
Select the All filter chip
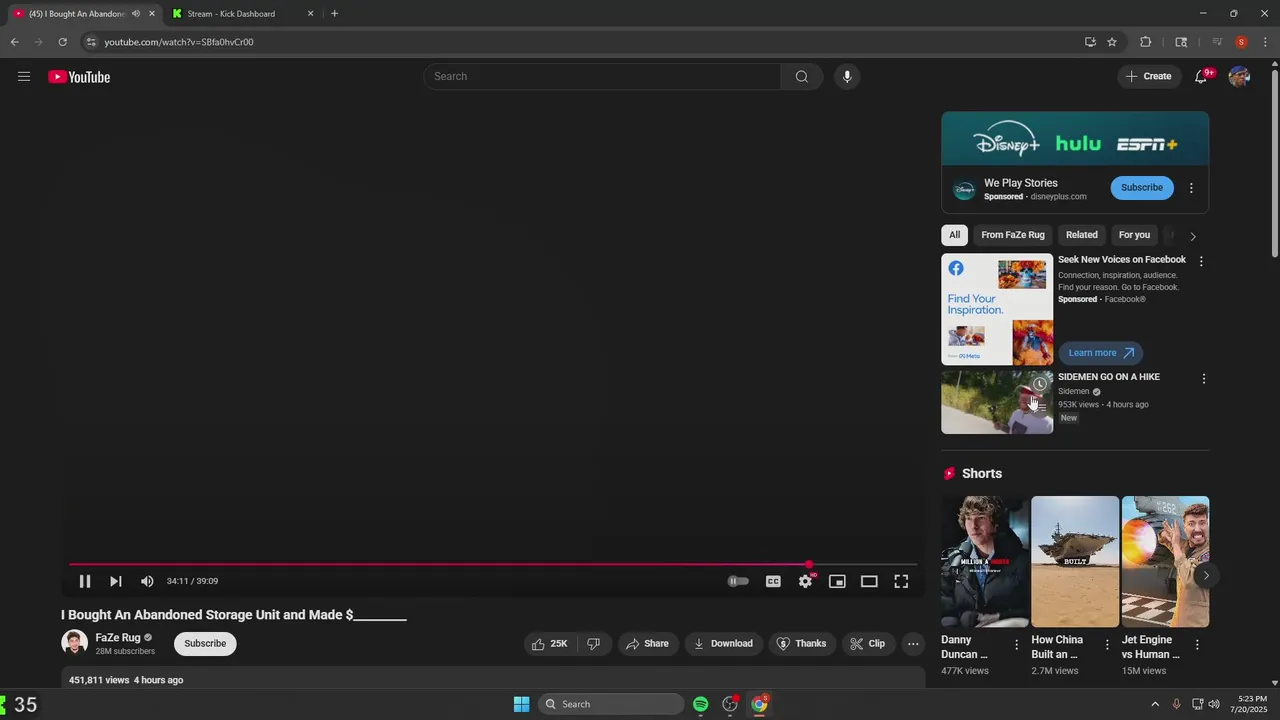click(x=954, y=235)
